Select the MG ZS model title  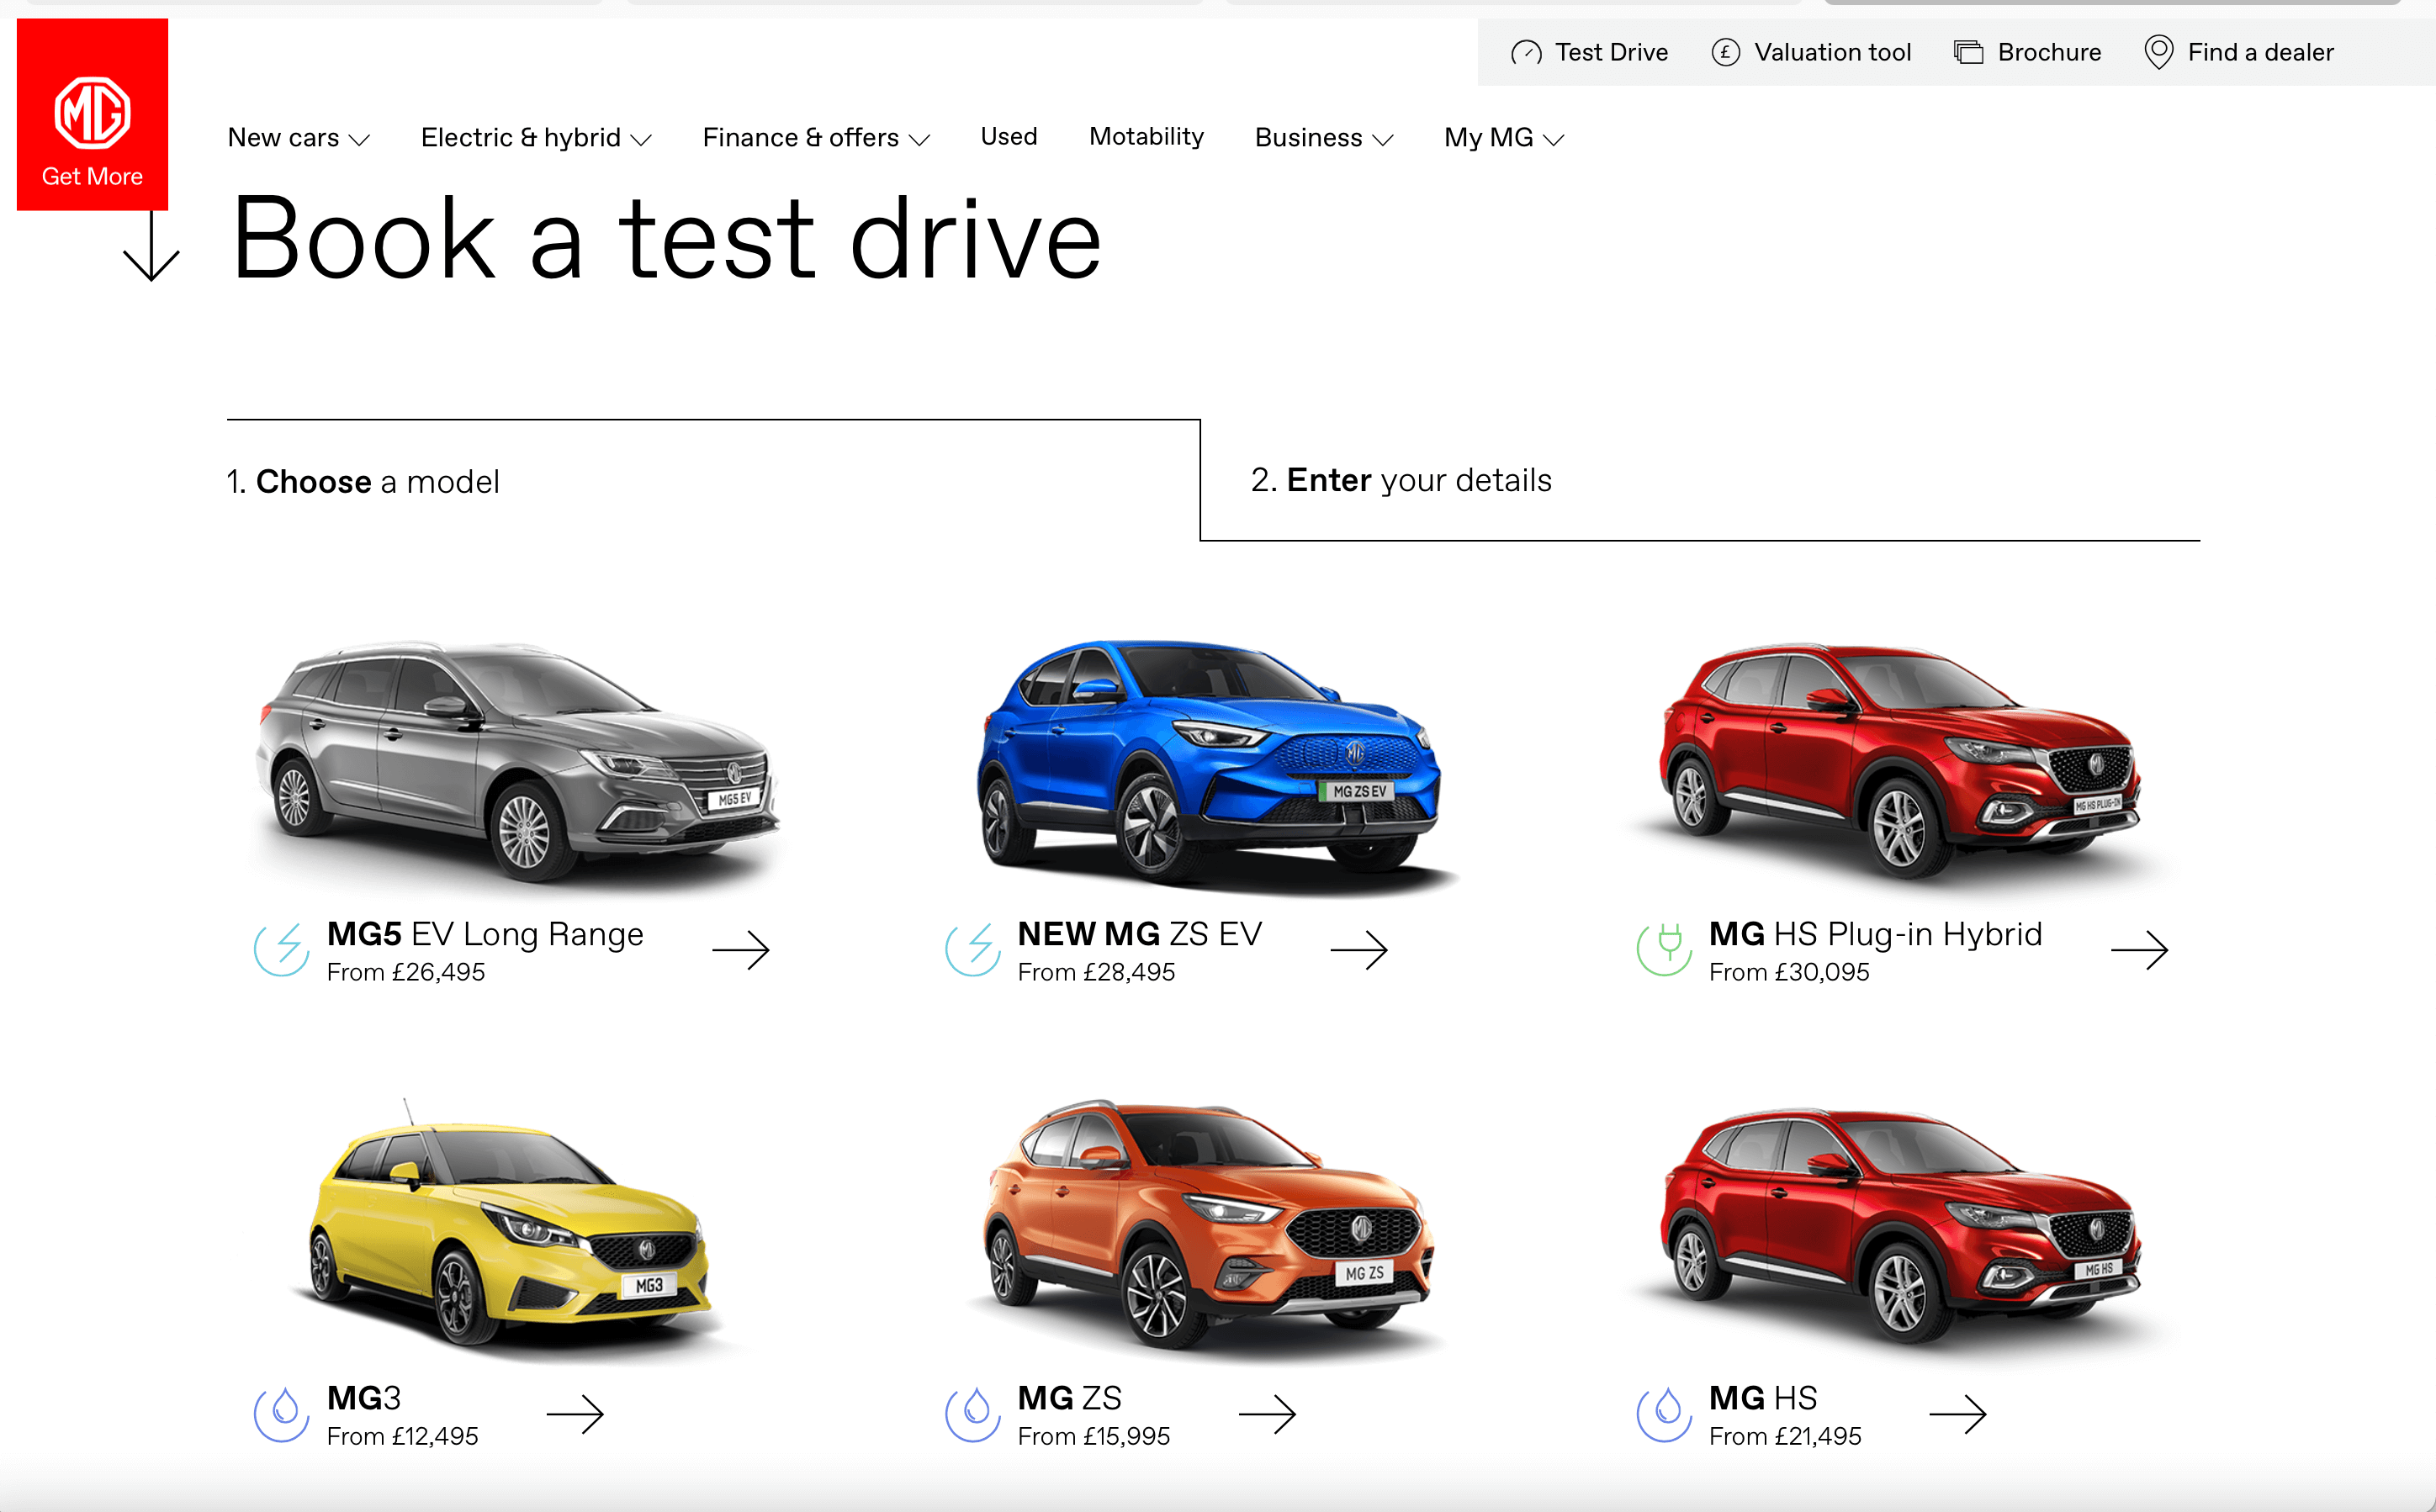point(1069,1398)
